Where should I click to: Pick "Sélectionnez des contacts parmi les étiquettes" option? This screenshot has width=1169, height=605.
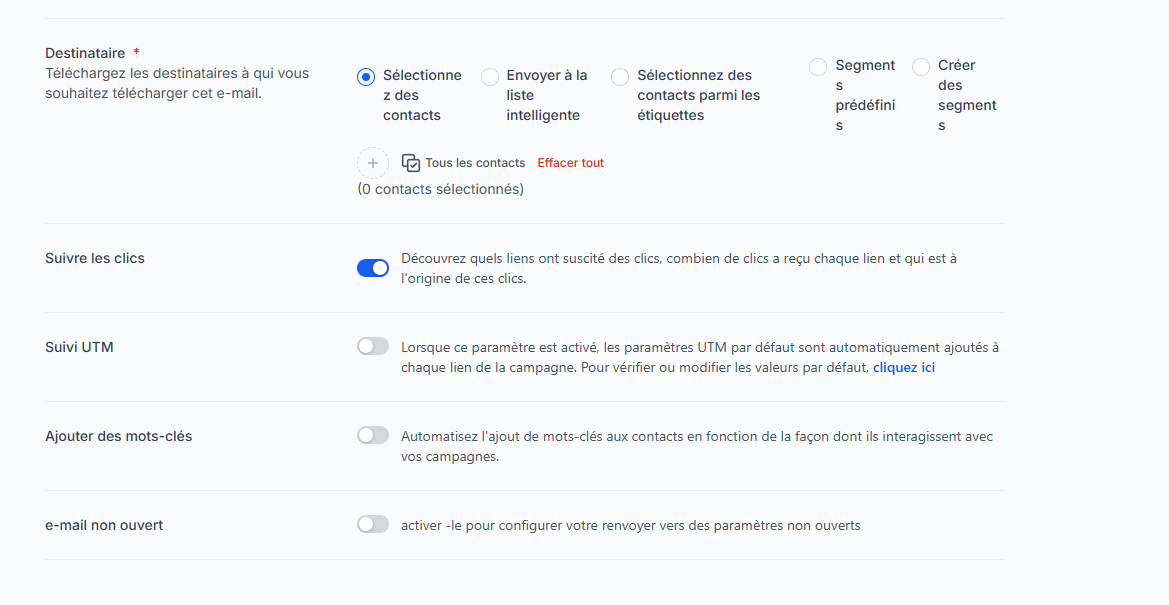[x=620, y=77]
